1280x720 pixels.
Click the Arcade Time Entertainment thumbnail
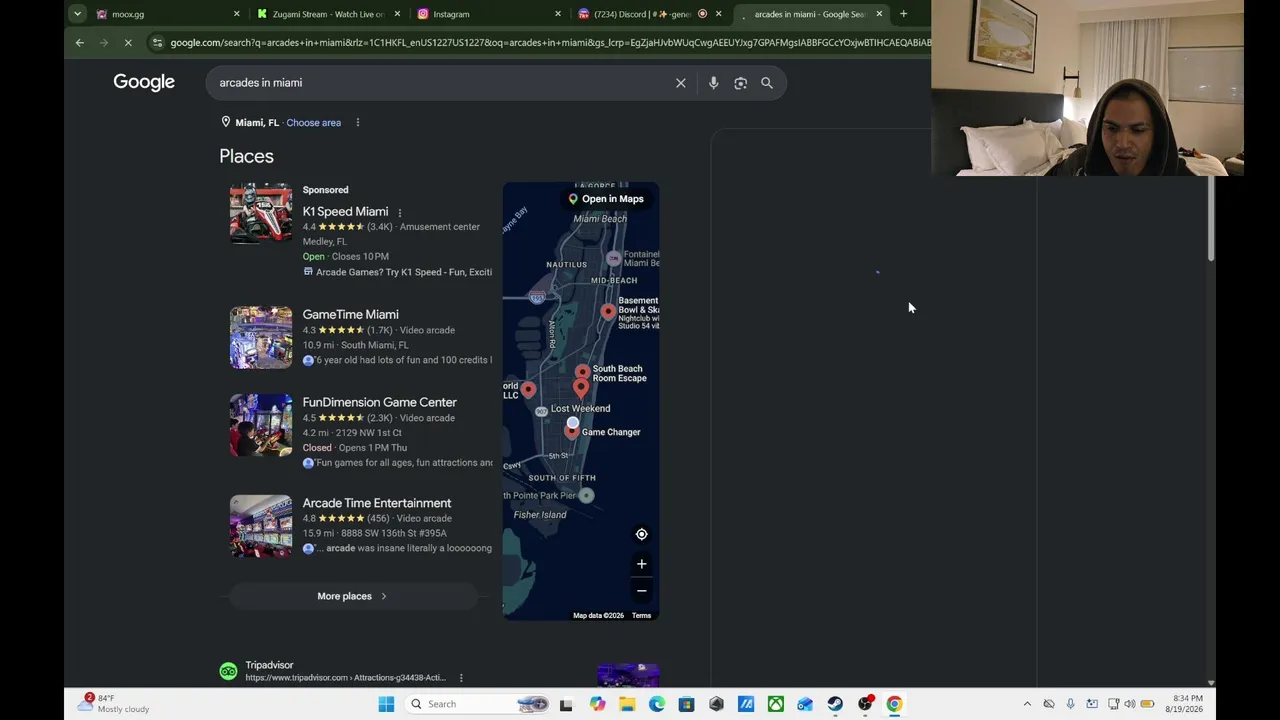261,526
